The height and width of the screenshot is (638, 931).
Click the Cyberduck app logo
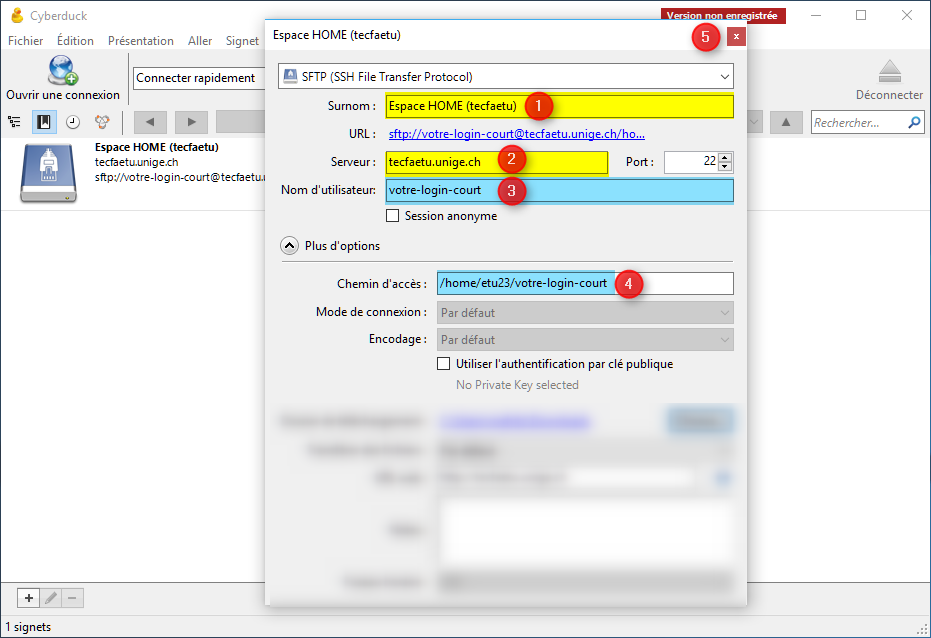[17, 15]
